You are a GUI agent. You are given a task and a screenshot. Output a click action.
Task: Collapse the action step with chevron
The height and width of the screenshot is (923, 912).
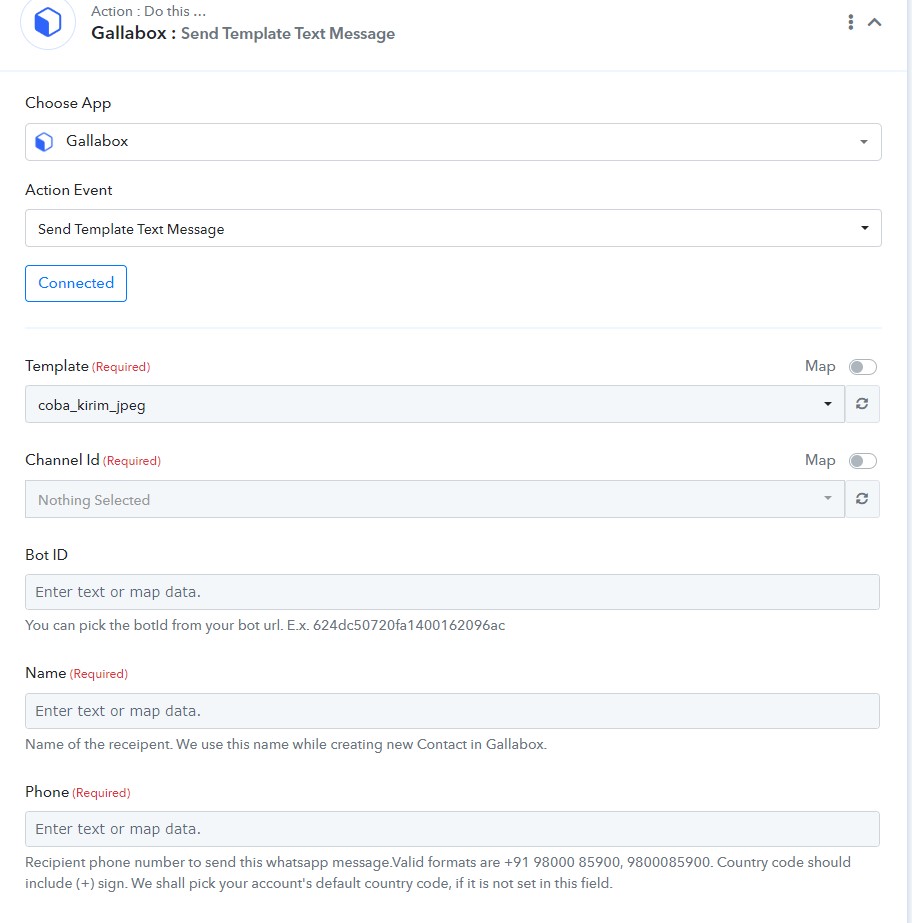874,22
